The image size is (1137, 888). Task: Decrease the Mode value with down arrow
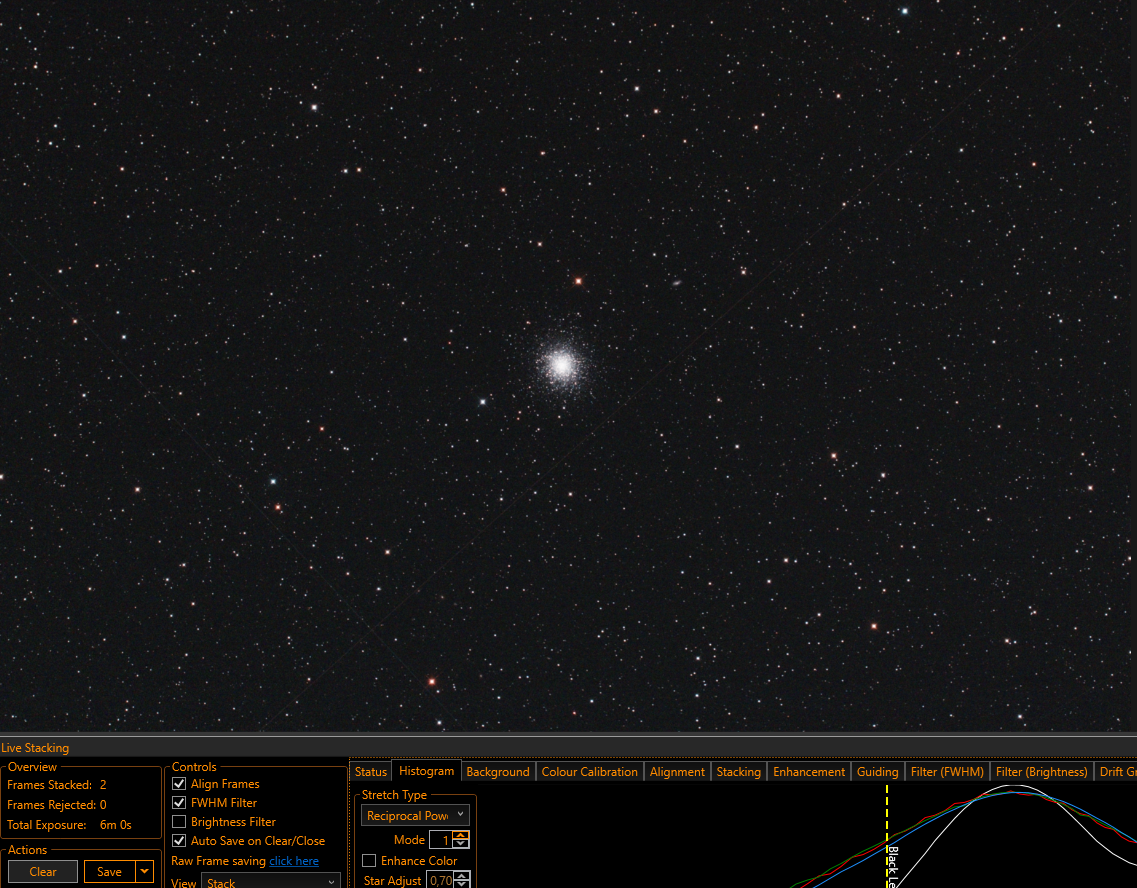(460, 844)
